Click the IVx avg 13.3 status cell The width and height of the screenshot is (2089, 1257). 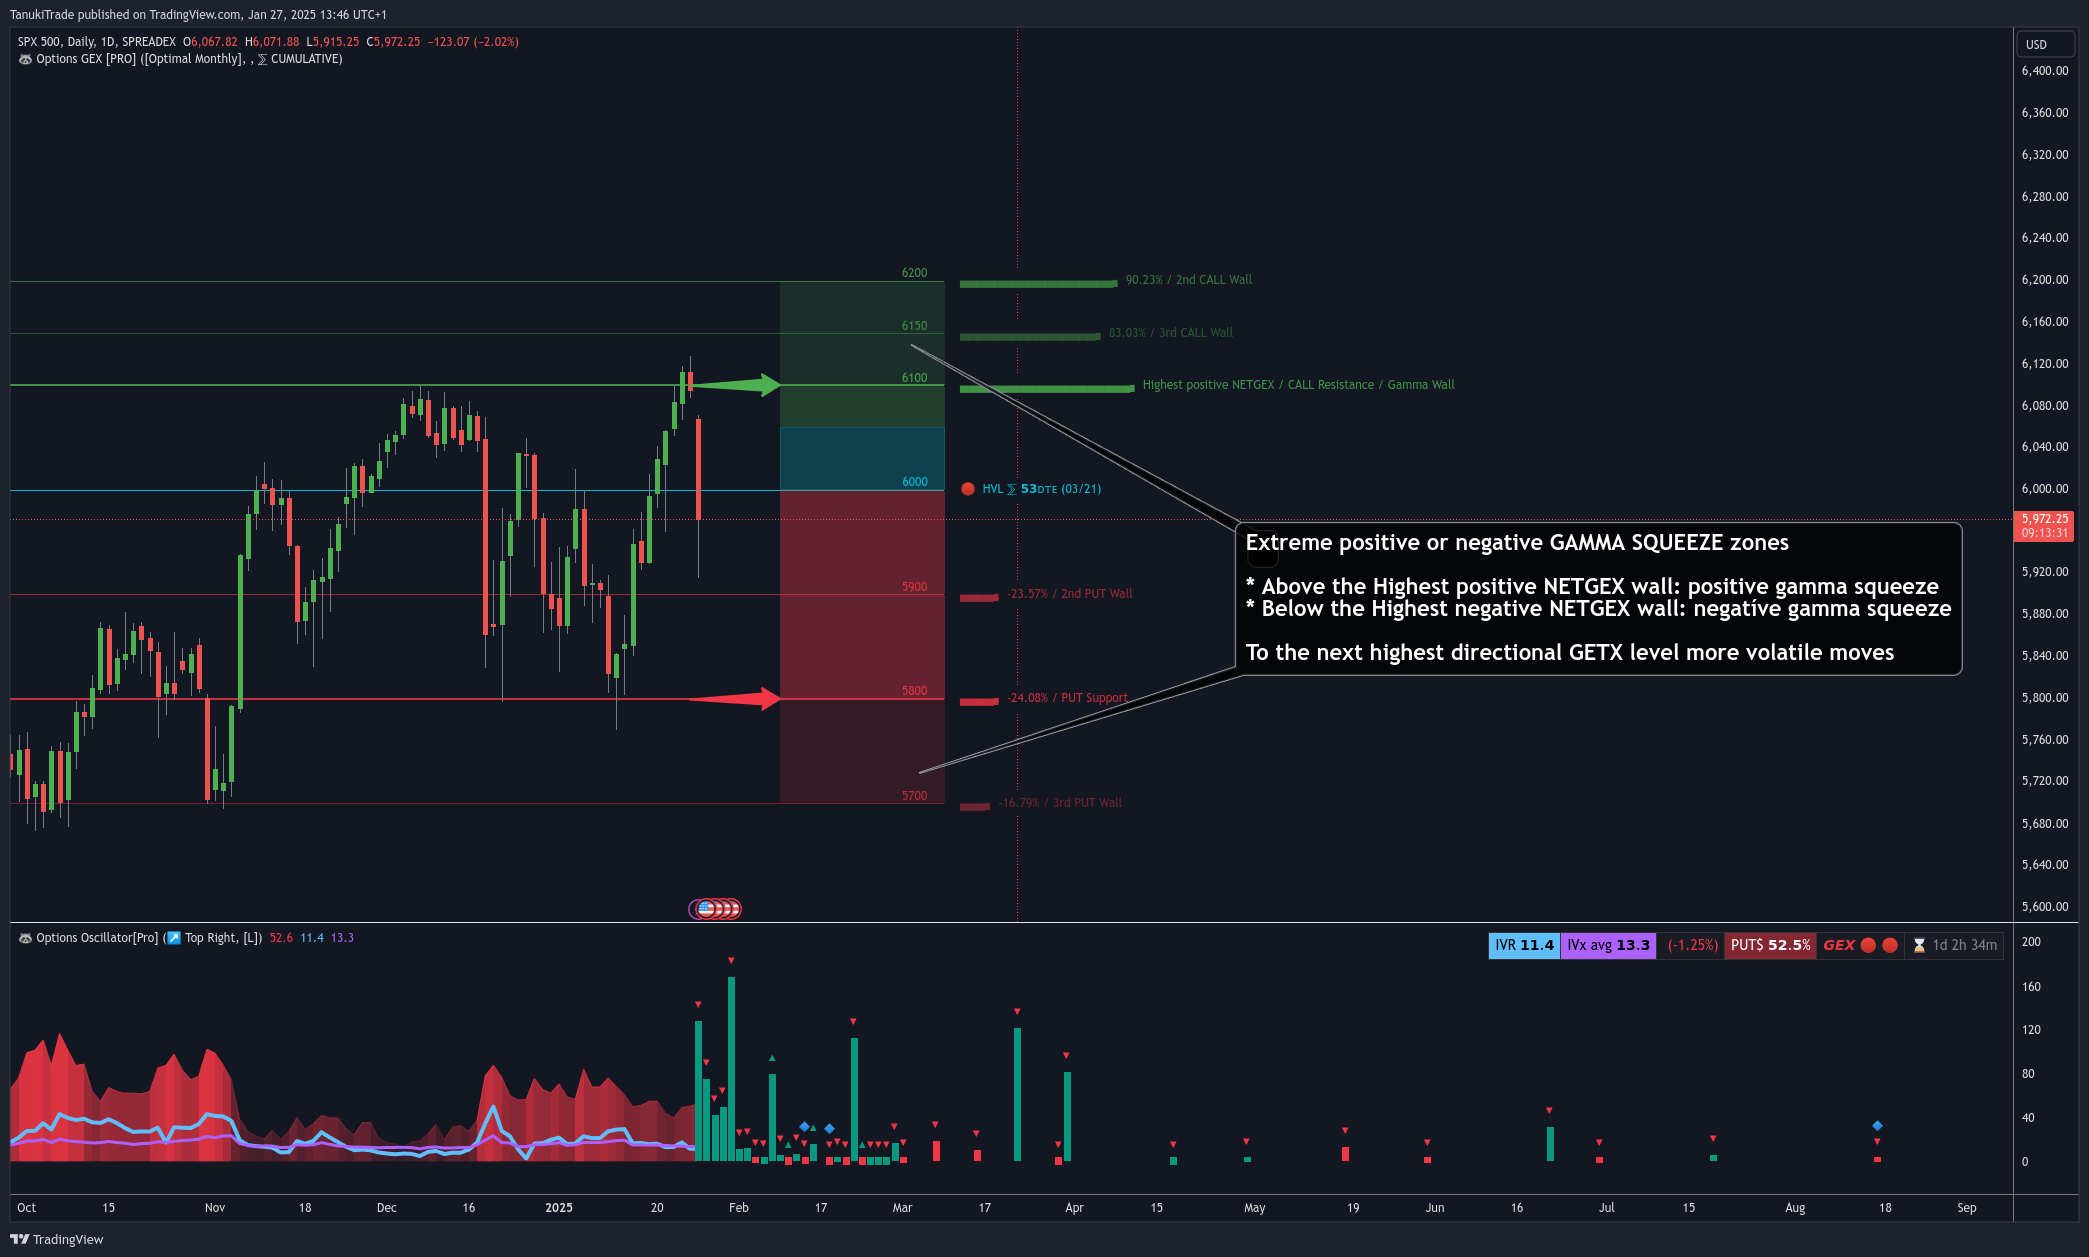[1608, 945]
